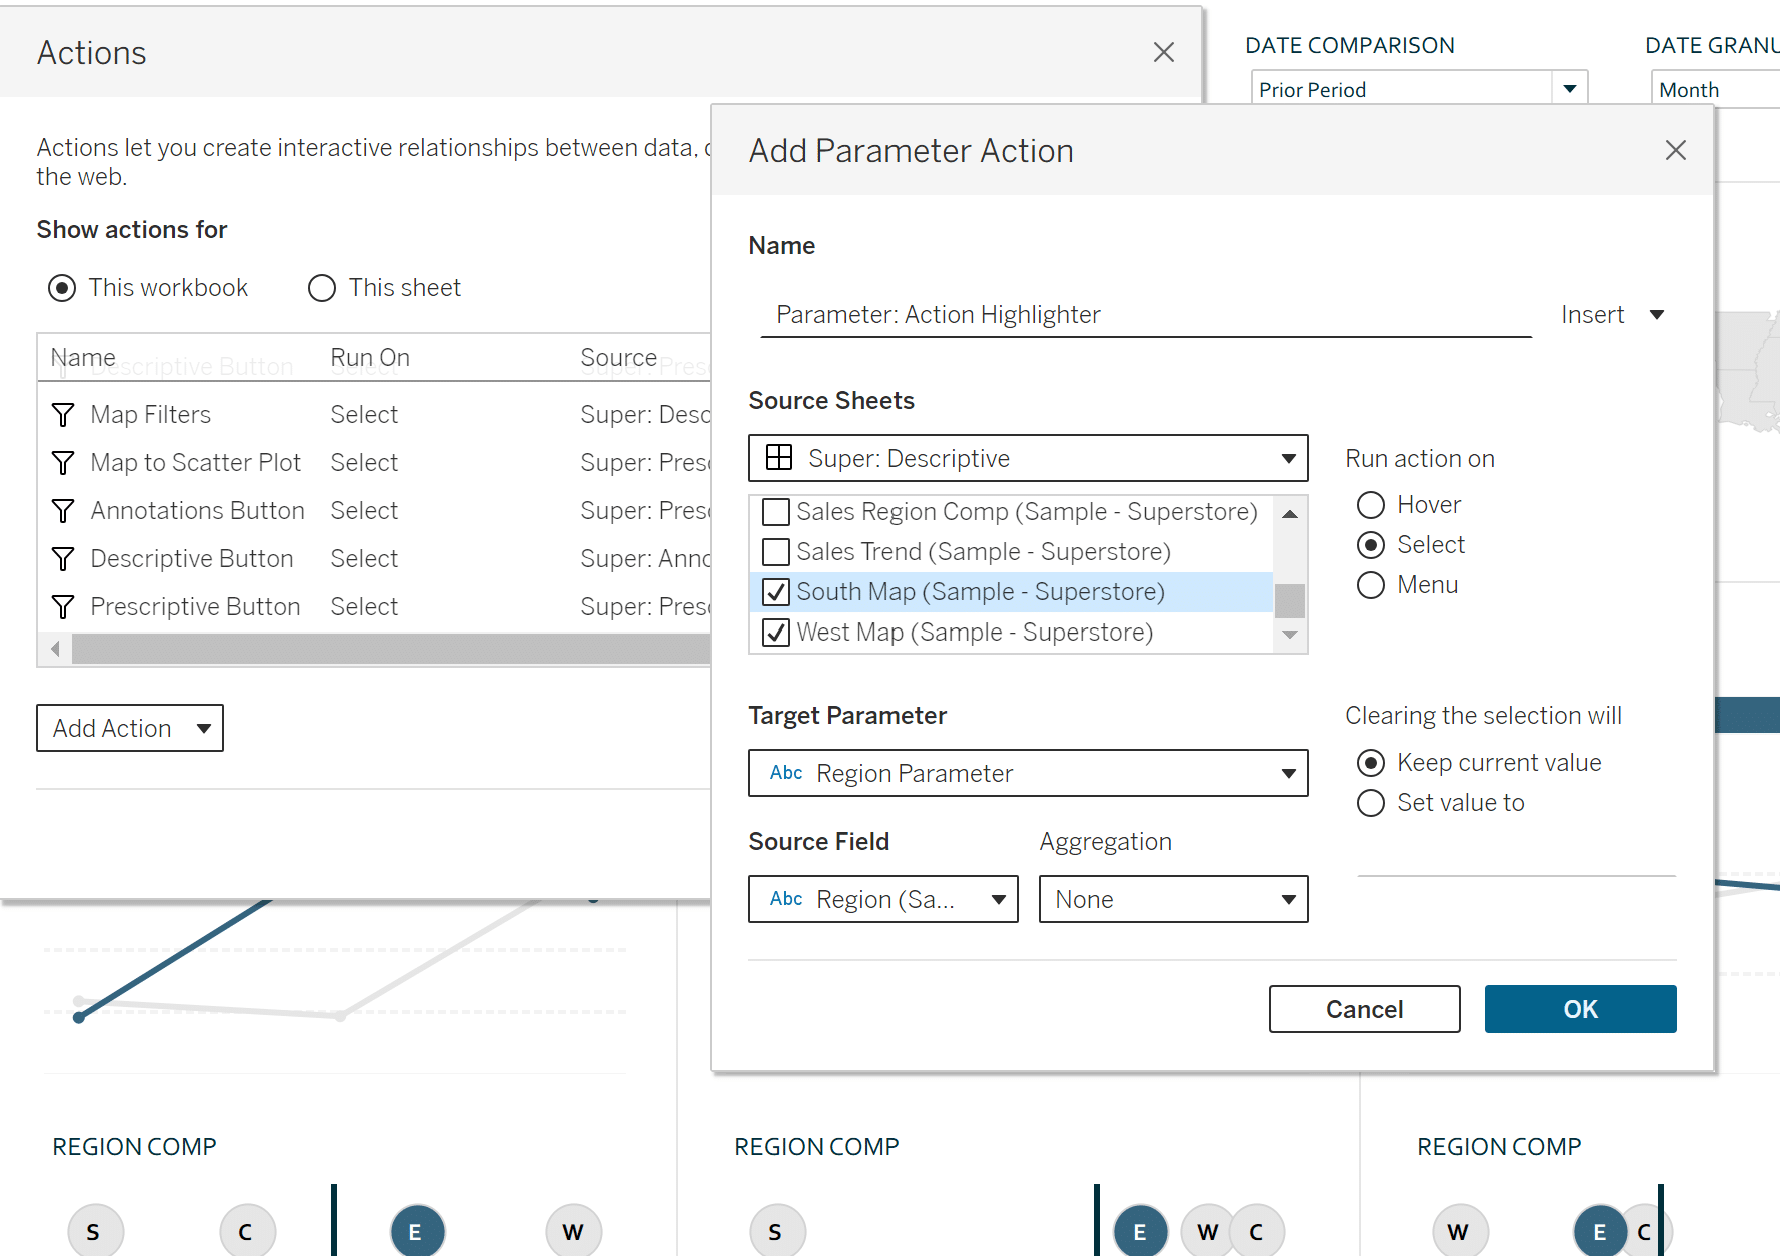Image resolution: width=1780 pixels, height=1256 pixels.
Task: Select the Descriptive Button action
Action: 374,559
